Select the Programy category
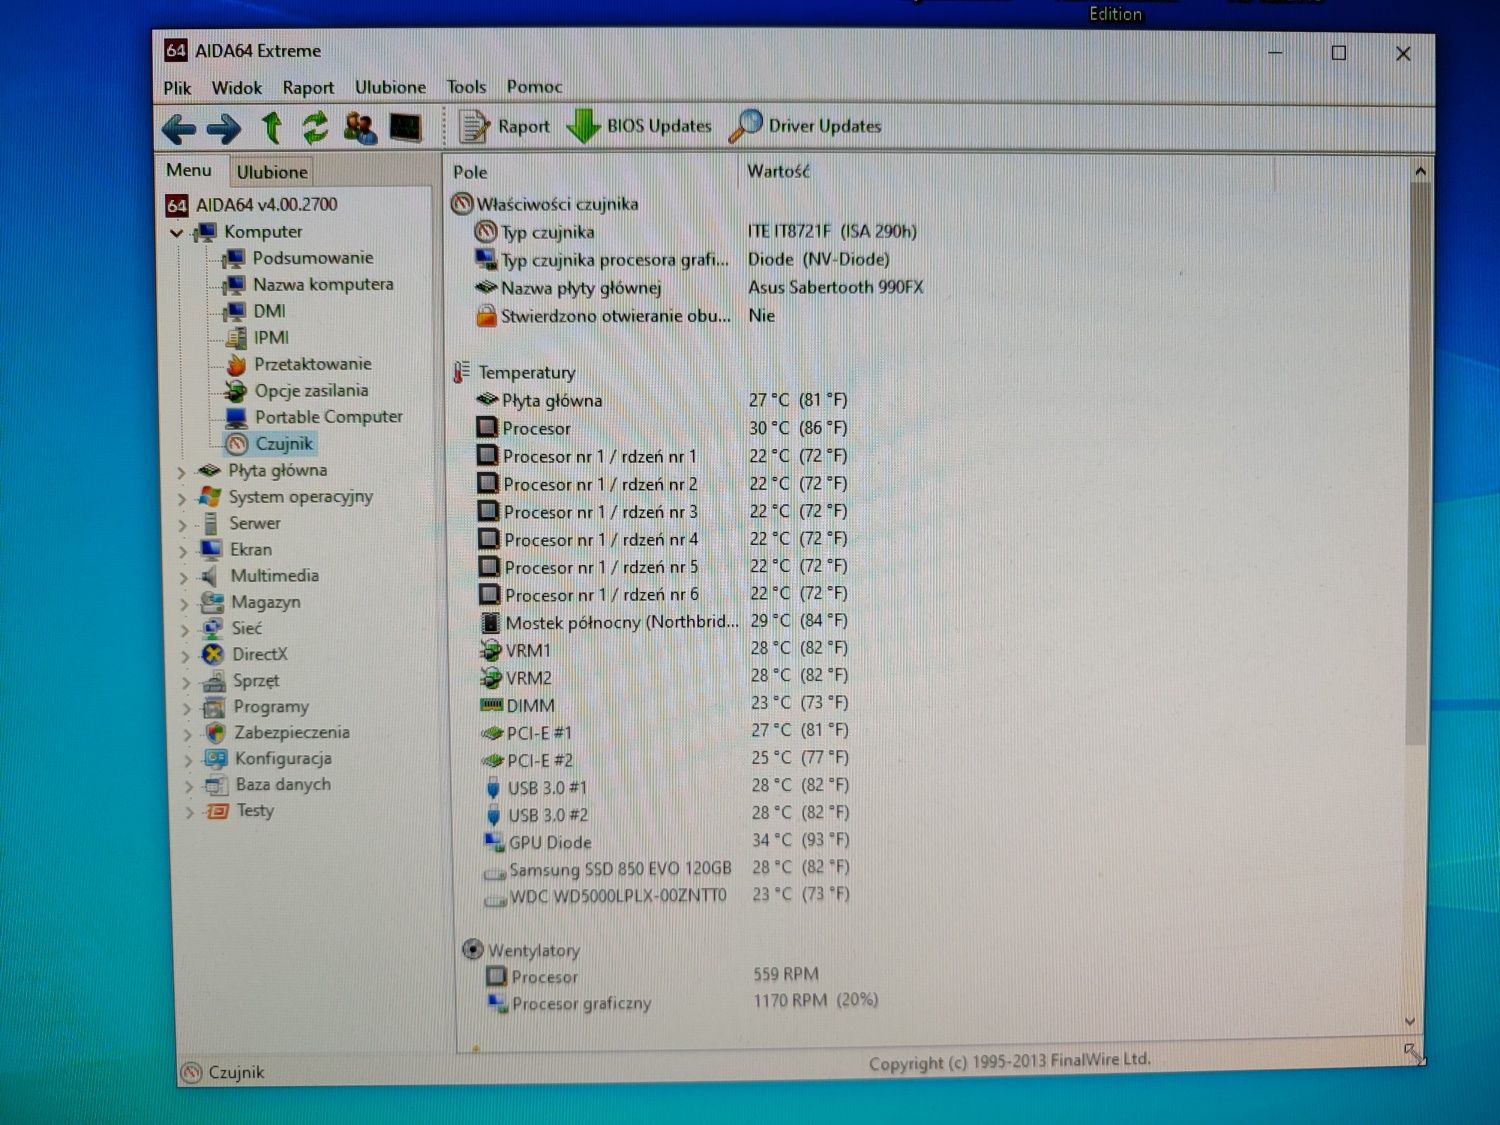Screen dimensions: 1500x1125 click(x=256, y=707)
